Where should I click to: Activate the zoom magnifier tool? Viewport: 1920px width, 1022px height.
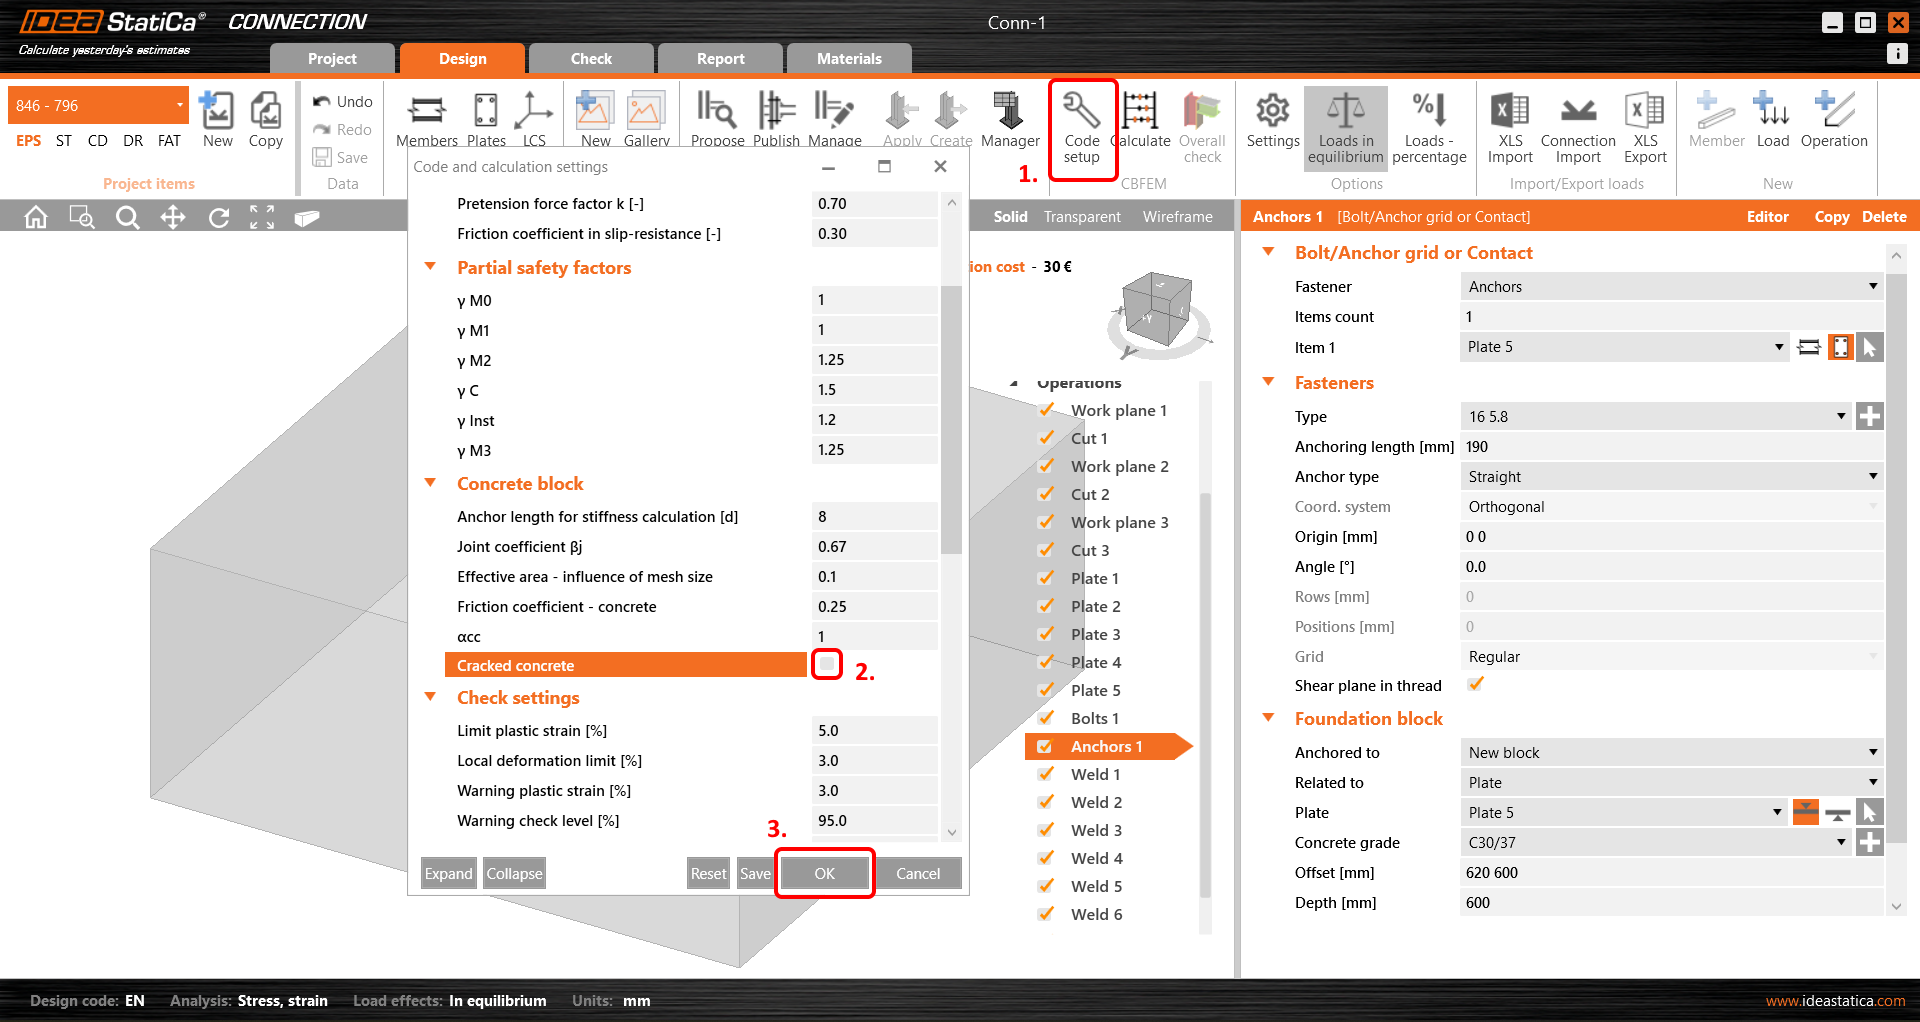click(127, 217)
